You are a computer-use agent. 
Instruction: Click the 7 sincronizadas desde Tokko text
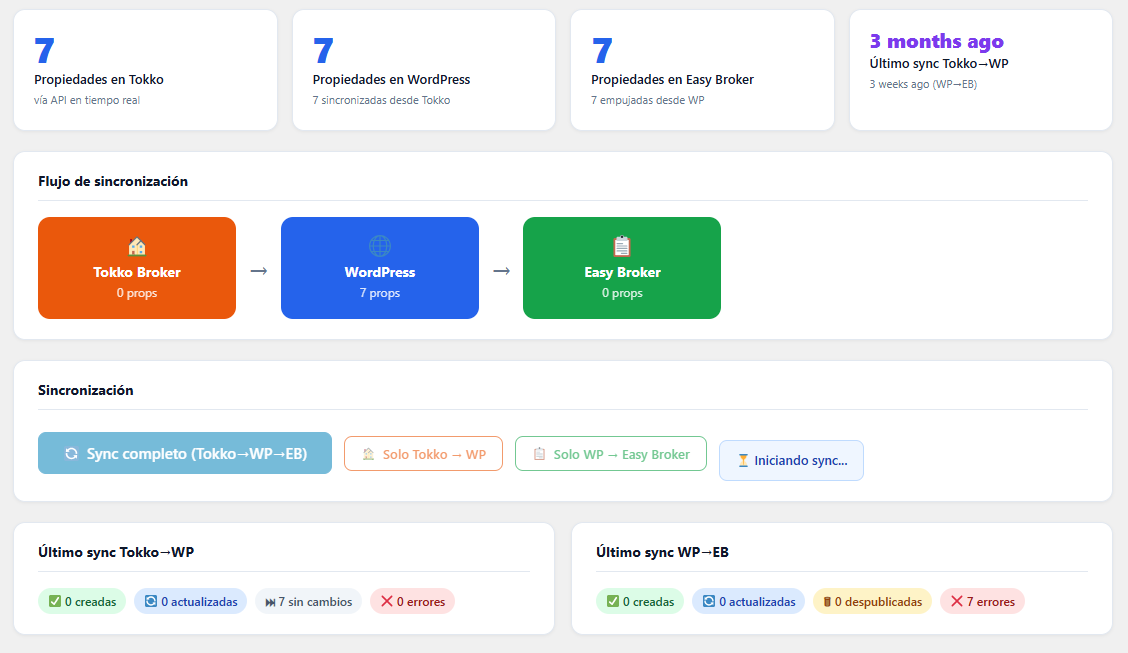[381, 100]
